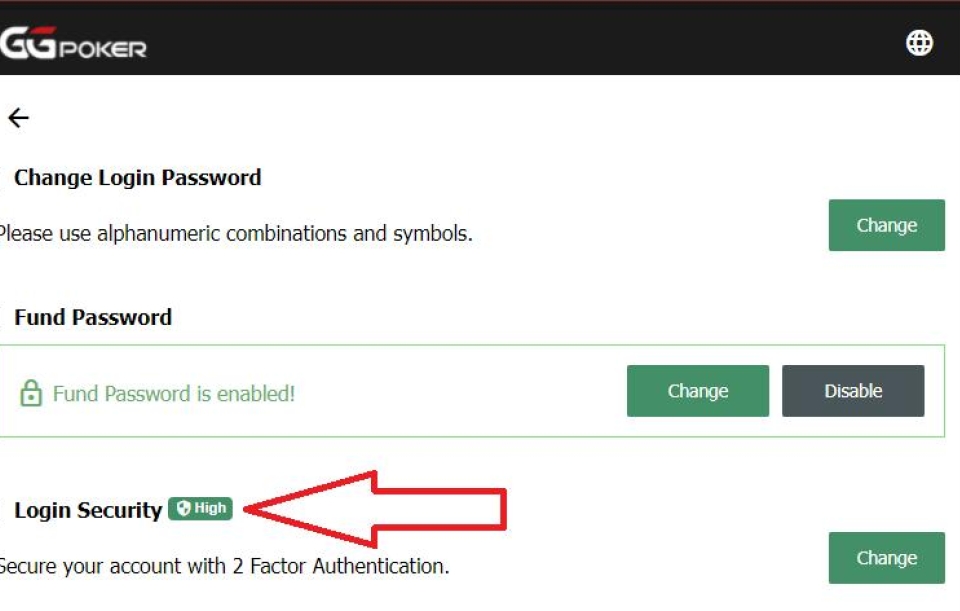Change the login password
This screenshot has height=611, width=960.
[x=887, y=225]
